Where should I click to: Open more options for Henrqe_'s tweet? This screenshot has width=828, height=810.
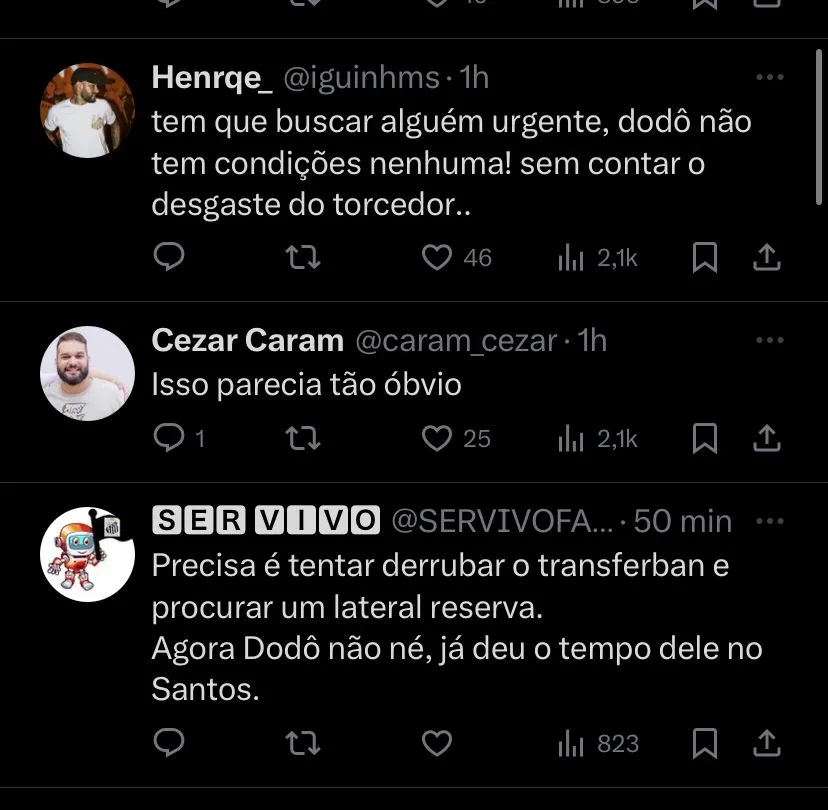[769, 78]
